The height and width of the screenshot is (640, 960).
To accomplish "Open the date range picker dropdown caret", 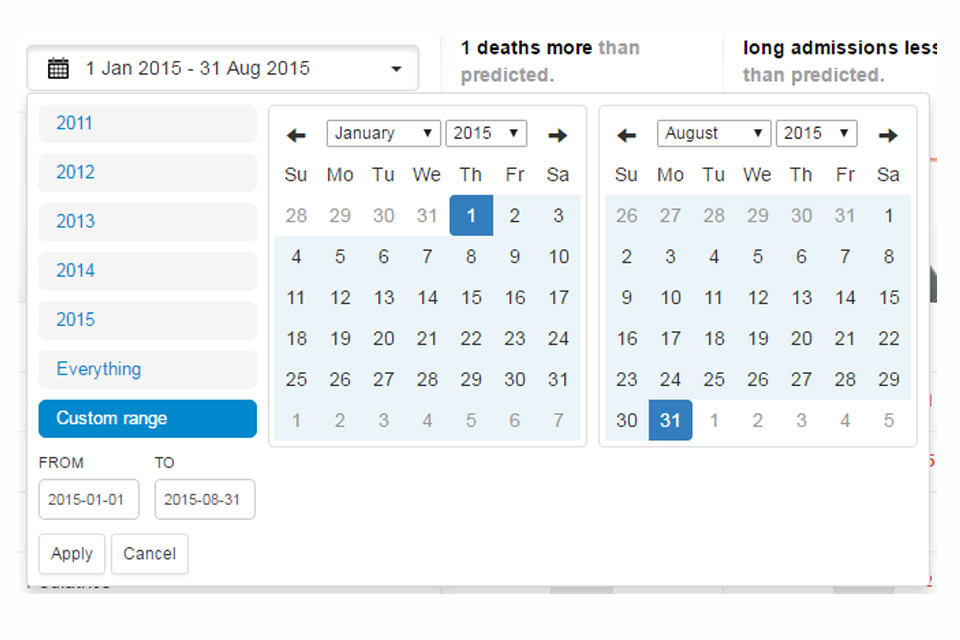I will pyautogui.click(x=397, y=69).
